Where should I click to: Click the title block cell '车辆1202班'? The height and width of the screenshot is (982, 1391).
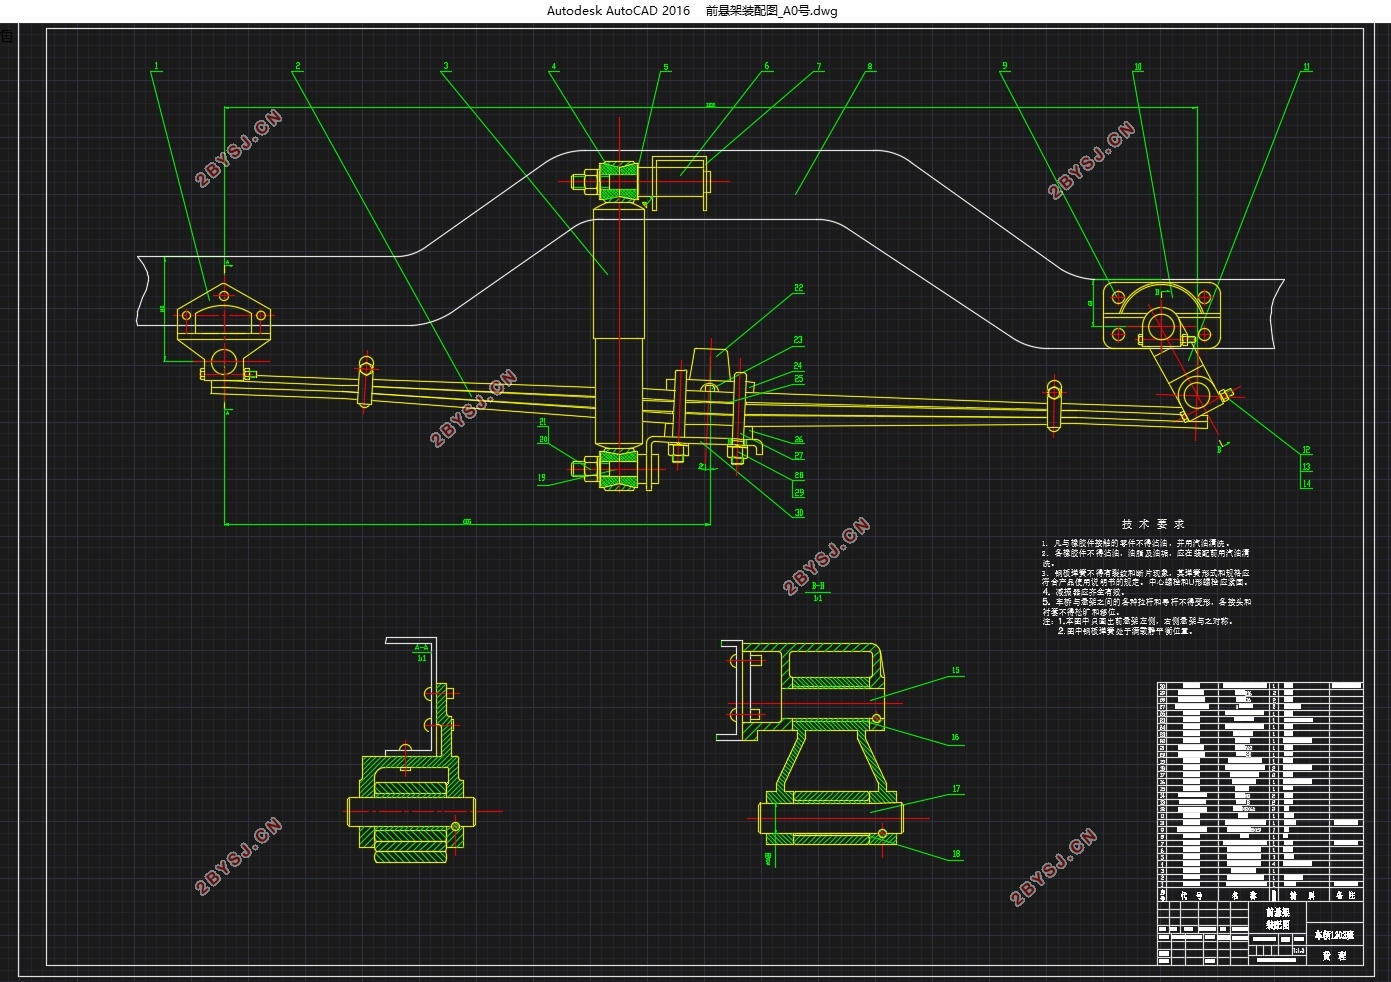(x=1334, y=935)
